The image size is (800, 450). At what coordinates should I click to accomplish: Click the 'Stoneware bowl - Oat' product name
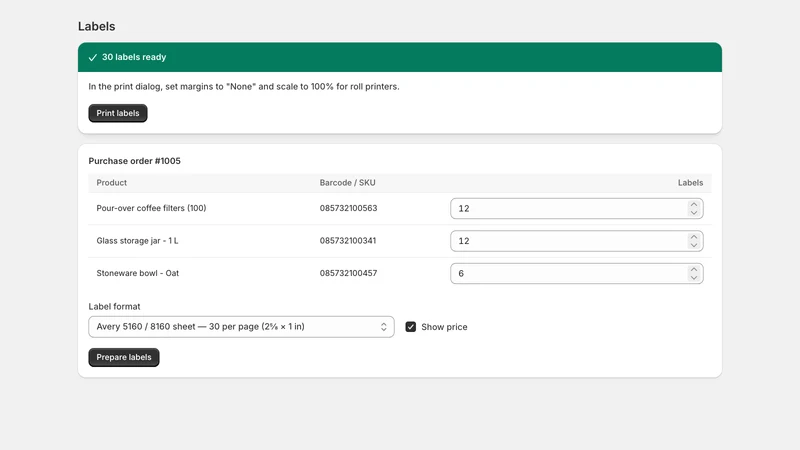click(x=138, y=273)
